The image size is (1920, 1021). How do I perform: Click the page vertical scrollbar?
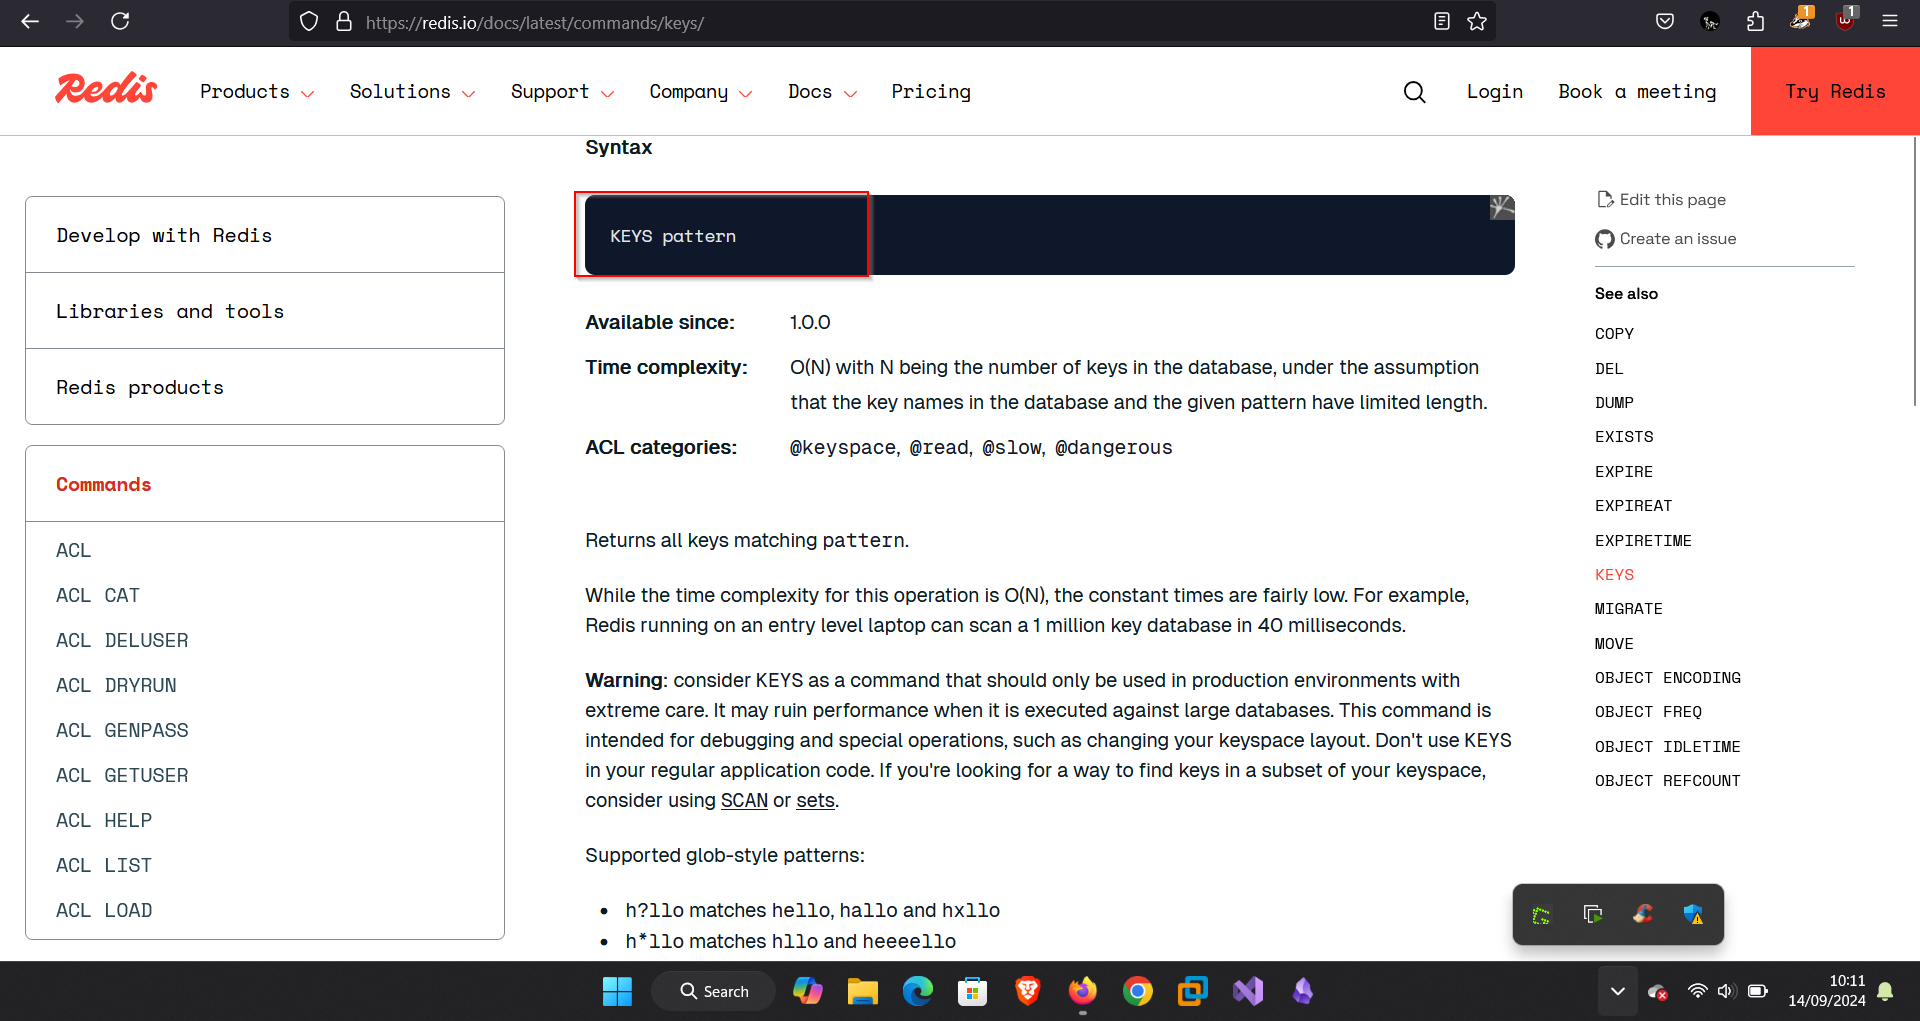1914,270
